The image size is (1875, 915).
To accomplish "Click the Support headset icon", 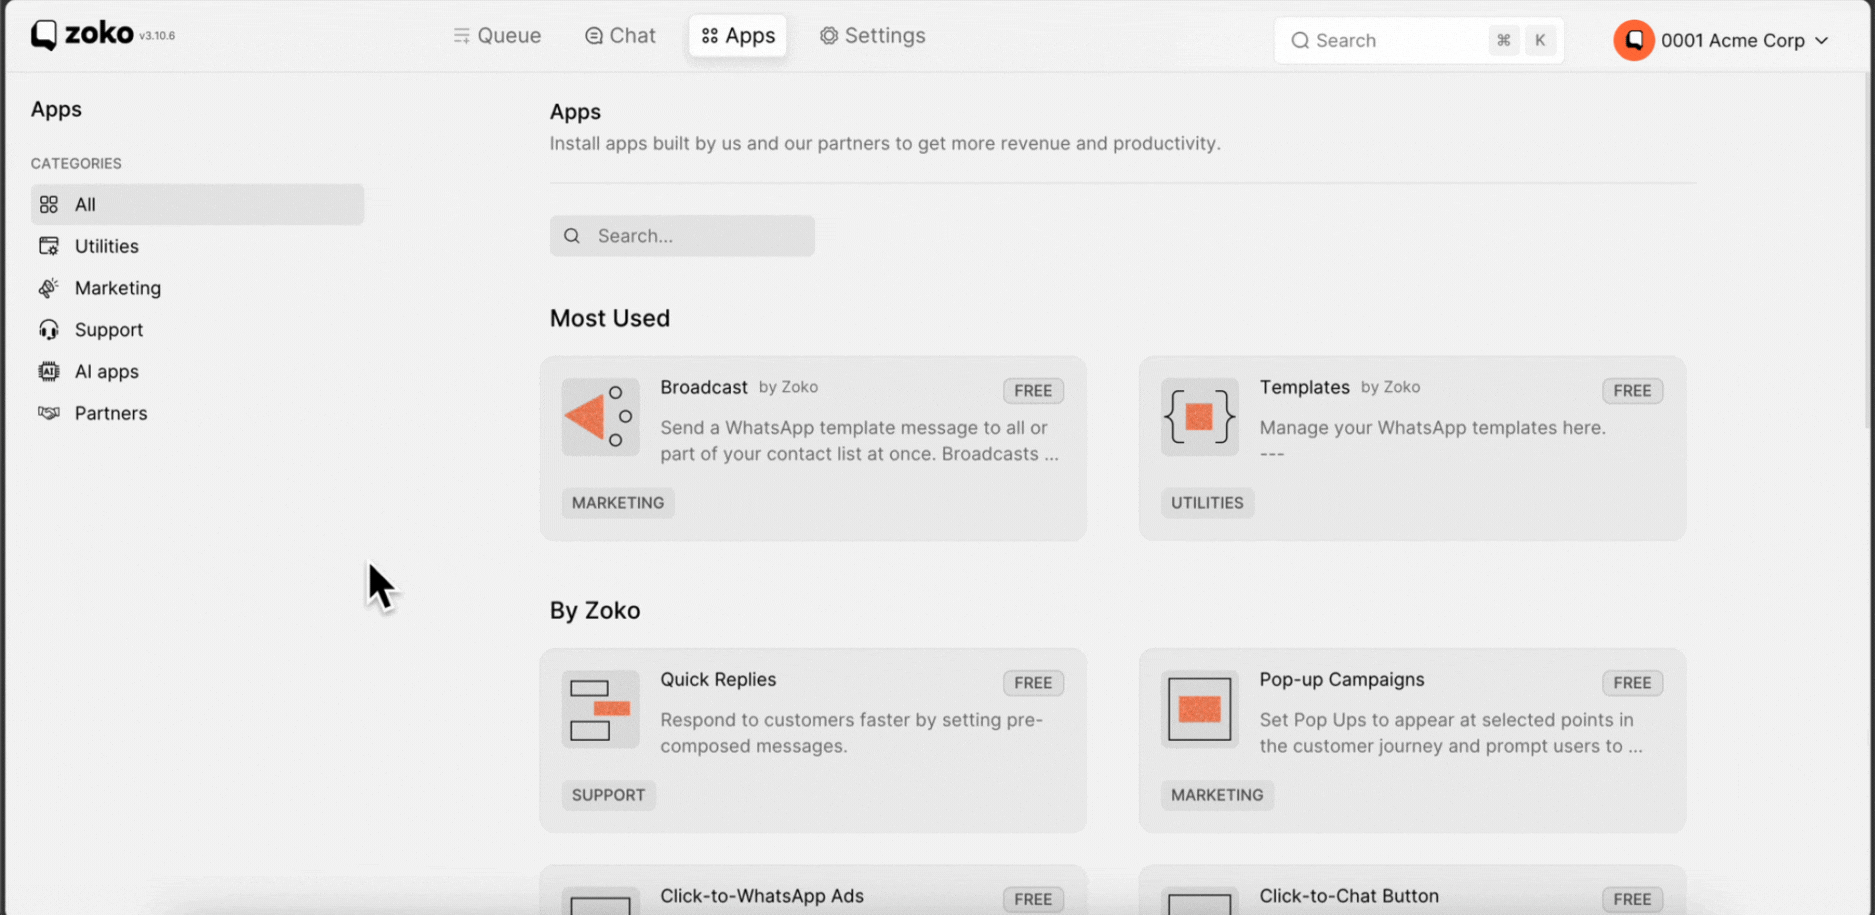I will (48, 330).
